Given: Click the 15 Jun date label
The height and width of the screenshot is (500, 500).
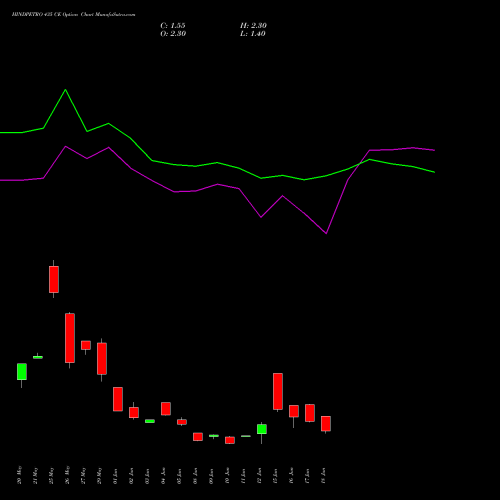Looking at the screenshot, I should tap(275, 476).
